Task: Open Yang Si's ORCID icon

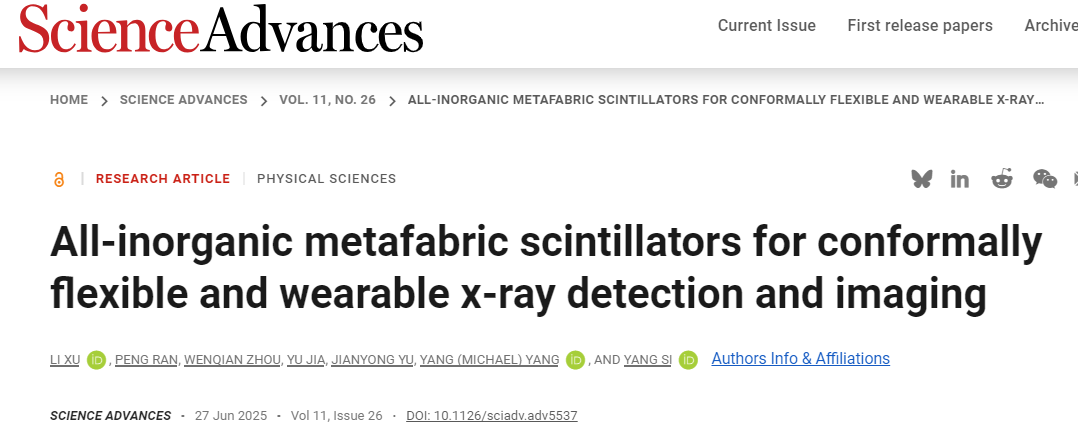Action: tap(688, 360)
